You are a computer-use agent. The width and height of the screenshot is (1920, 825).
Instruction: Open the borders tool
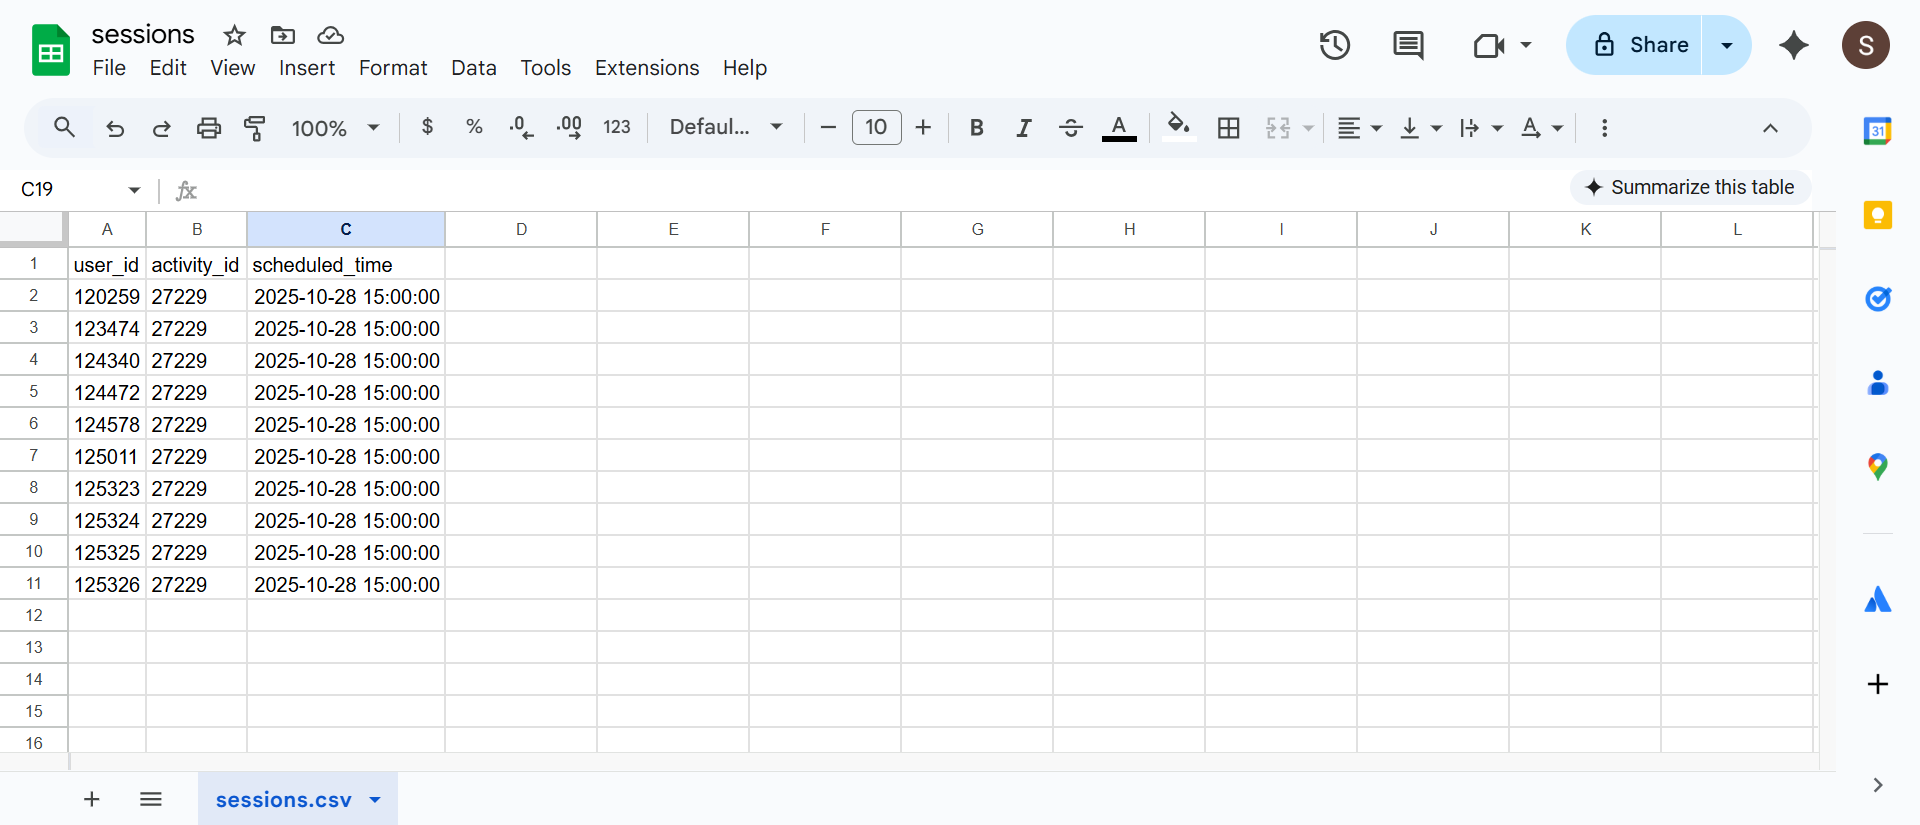(x=1228, y=128)
